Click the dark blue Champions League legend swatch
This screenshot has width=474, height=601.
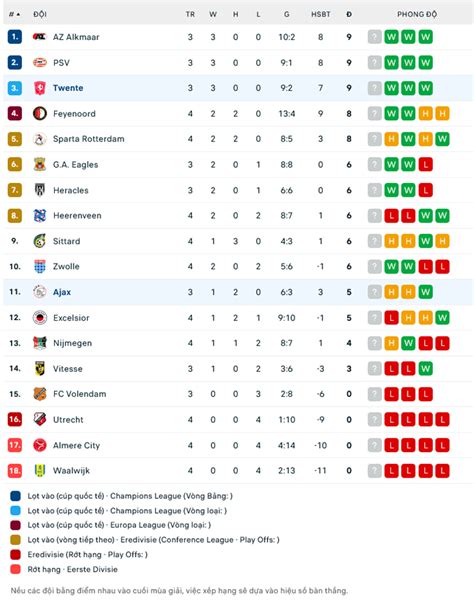[x=15, y=496]
